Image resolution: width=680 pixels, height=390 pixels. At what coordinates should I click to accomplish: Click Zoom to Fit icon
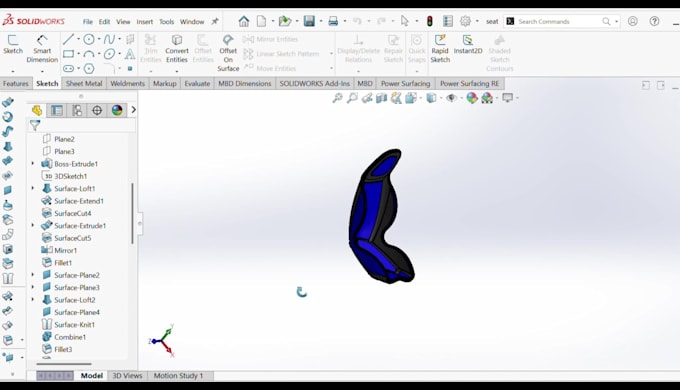pos(337,98)
